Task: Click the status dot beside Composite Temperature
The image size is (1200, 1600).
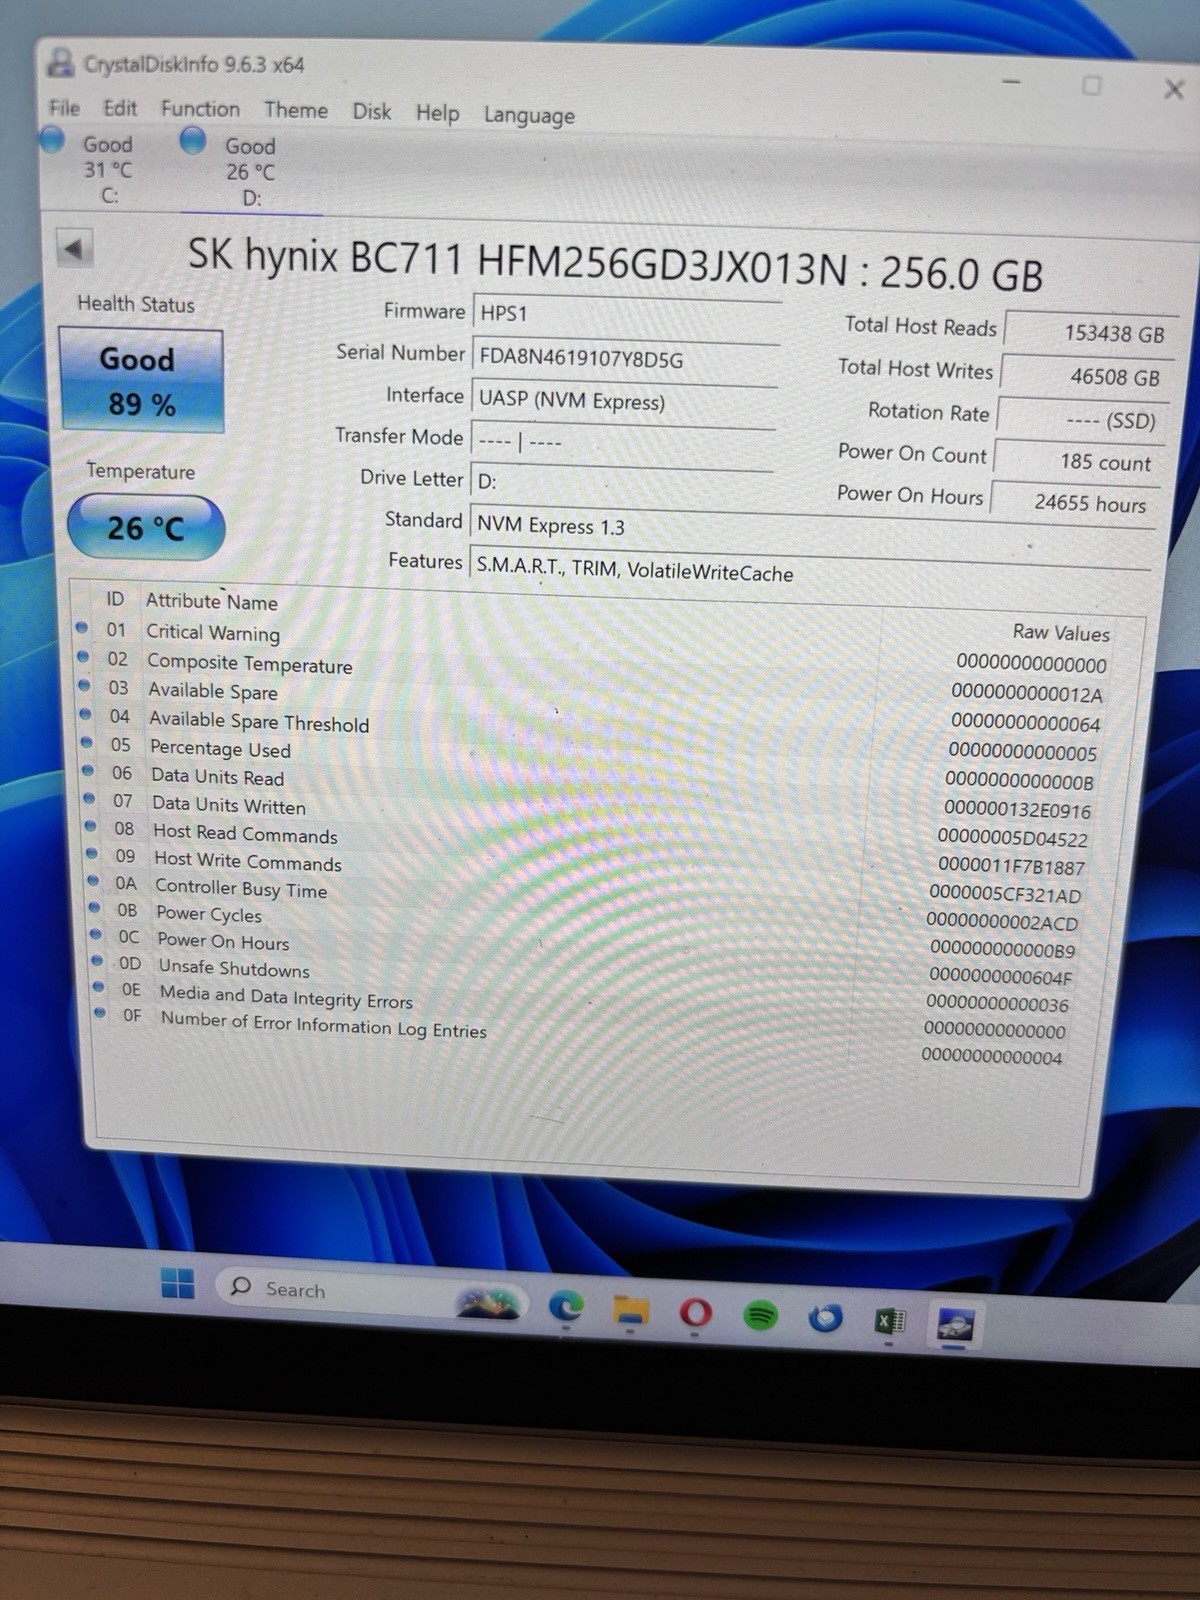Action: 83,657
